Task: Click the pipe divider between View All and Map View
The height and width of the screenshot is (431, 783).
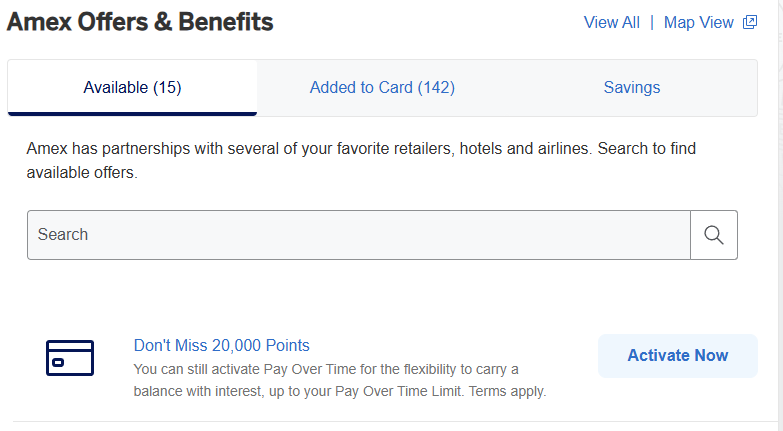Action: (x=652, y=22)
